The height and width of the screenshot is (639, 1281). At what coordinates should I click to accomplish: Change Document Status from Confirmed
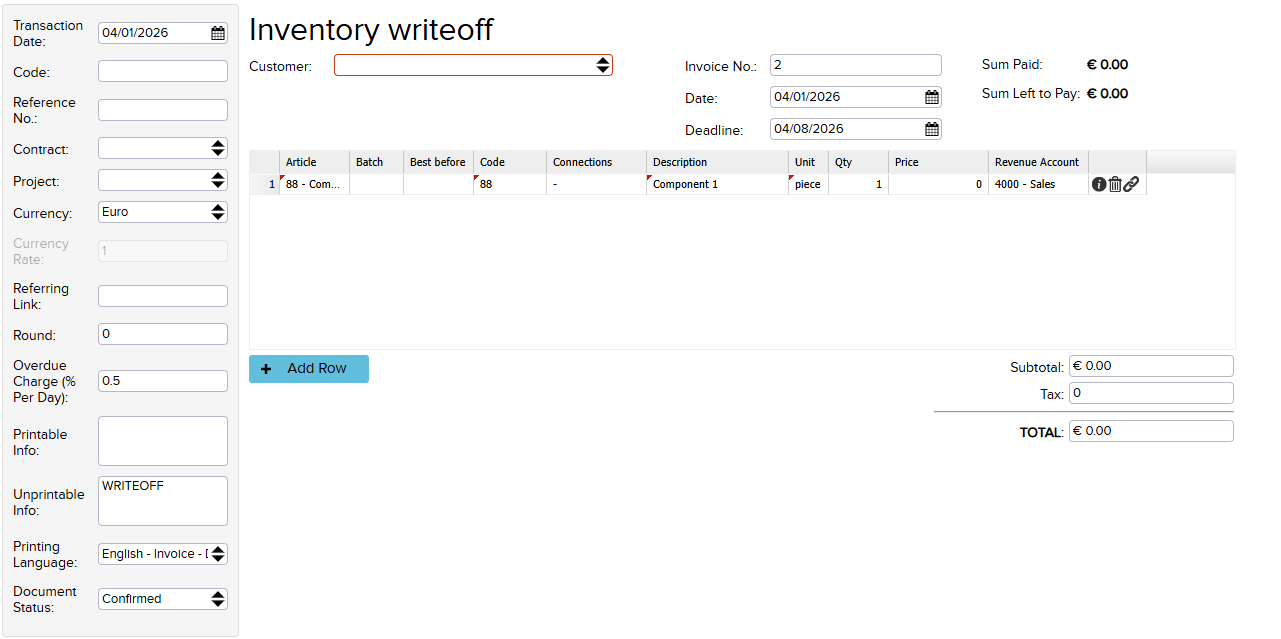[218, 599]
